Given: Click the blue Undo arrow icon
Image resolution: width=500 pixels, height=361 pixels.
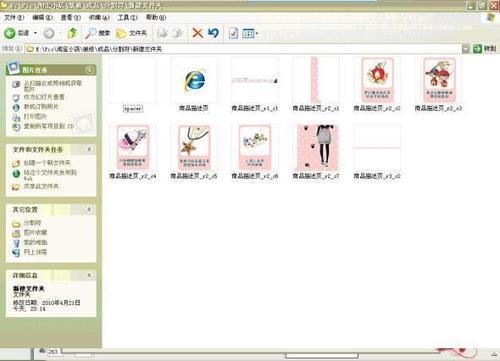Looking at the screenshot, I should pos(213,33).
